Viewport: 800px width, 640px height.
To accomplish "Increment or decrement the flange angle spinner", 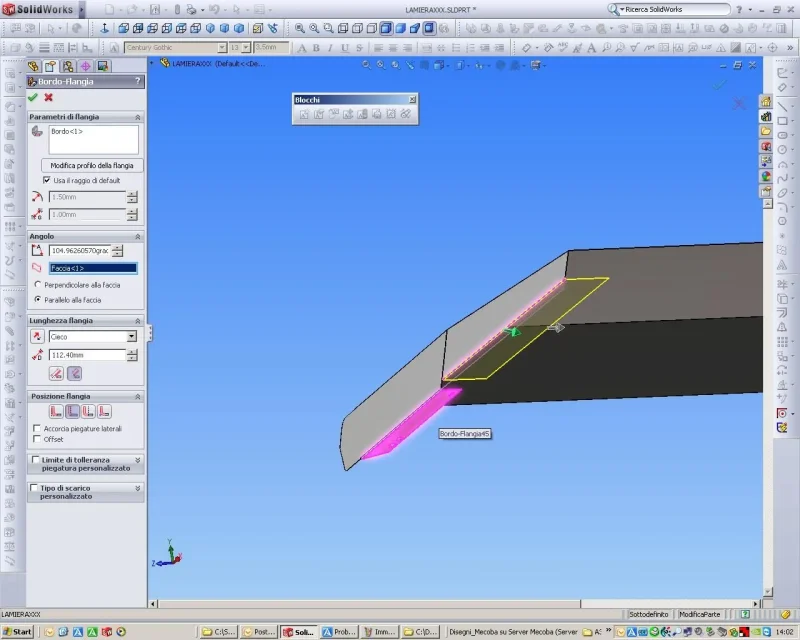I will [117, 251].
